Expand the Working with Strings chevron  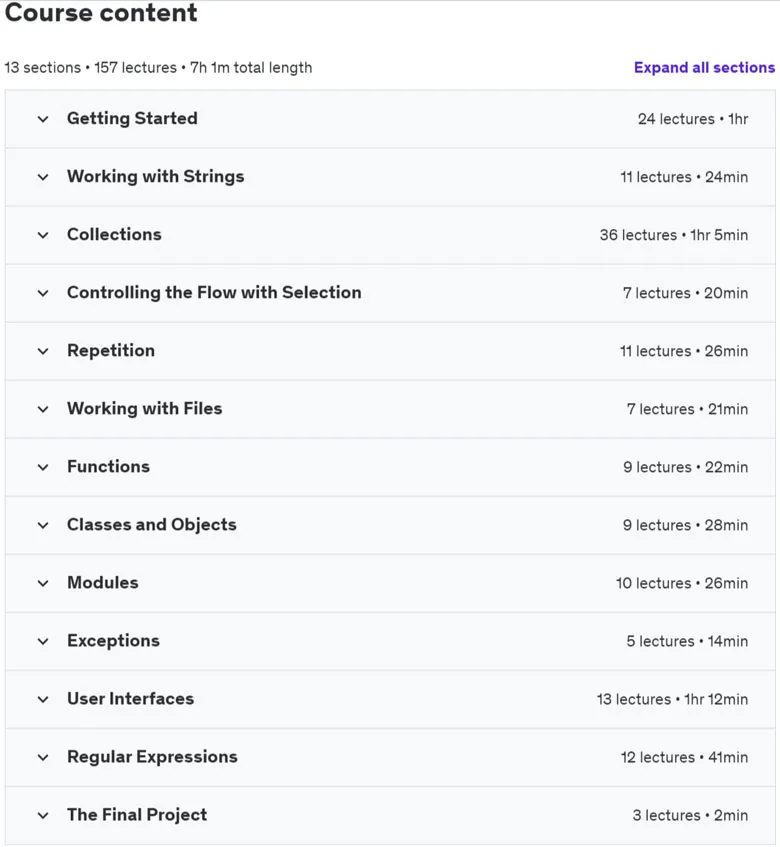(x=43, y=177)
